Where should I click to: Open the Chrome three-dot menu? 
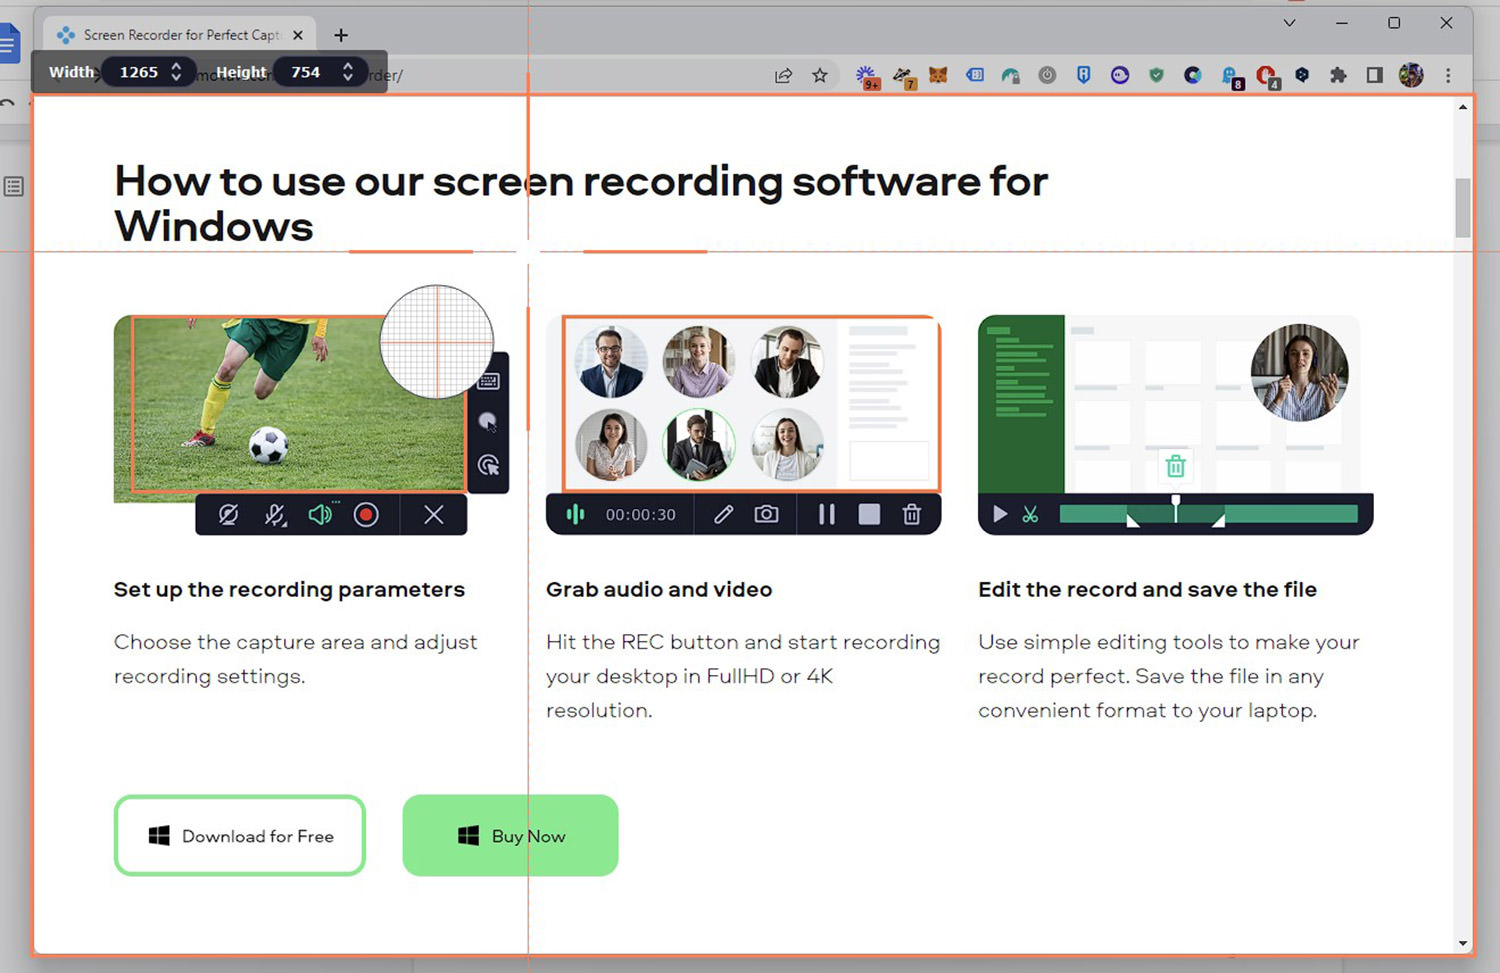point(1448,75)
